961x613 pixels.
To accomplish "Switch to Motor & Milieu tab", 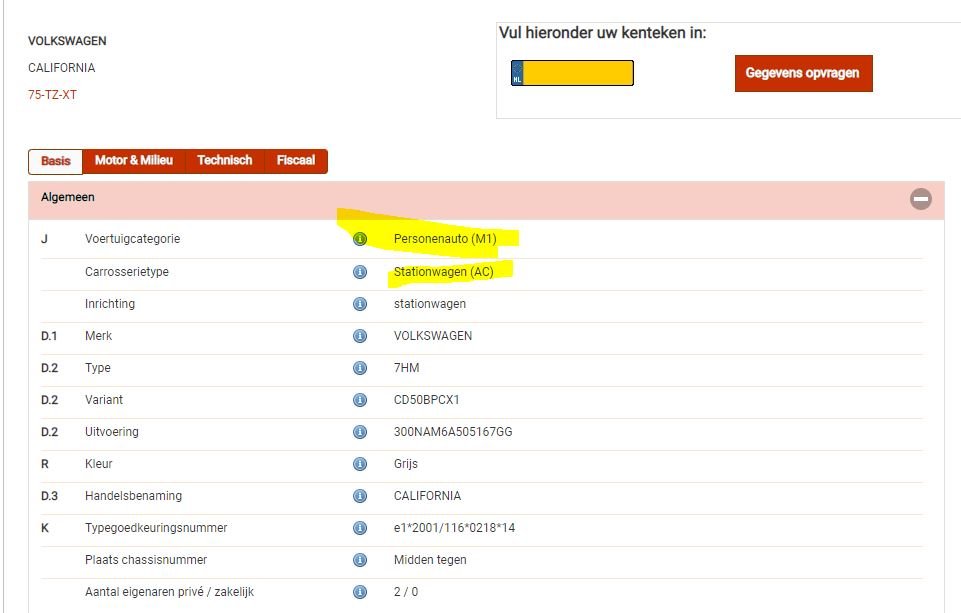I will [134, 161].
